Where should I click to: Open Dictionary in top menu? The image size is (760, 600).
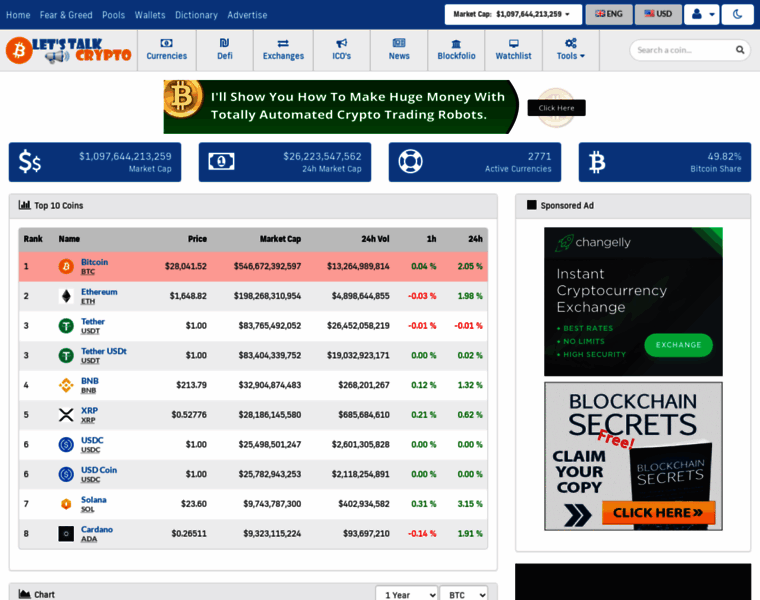click(x=196, y=15)
